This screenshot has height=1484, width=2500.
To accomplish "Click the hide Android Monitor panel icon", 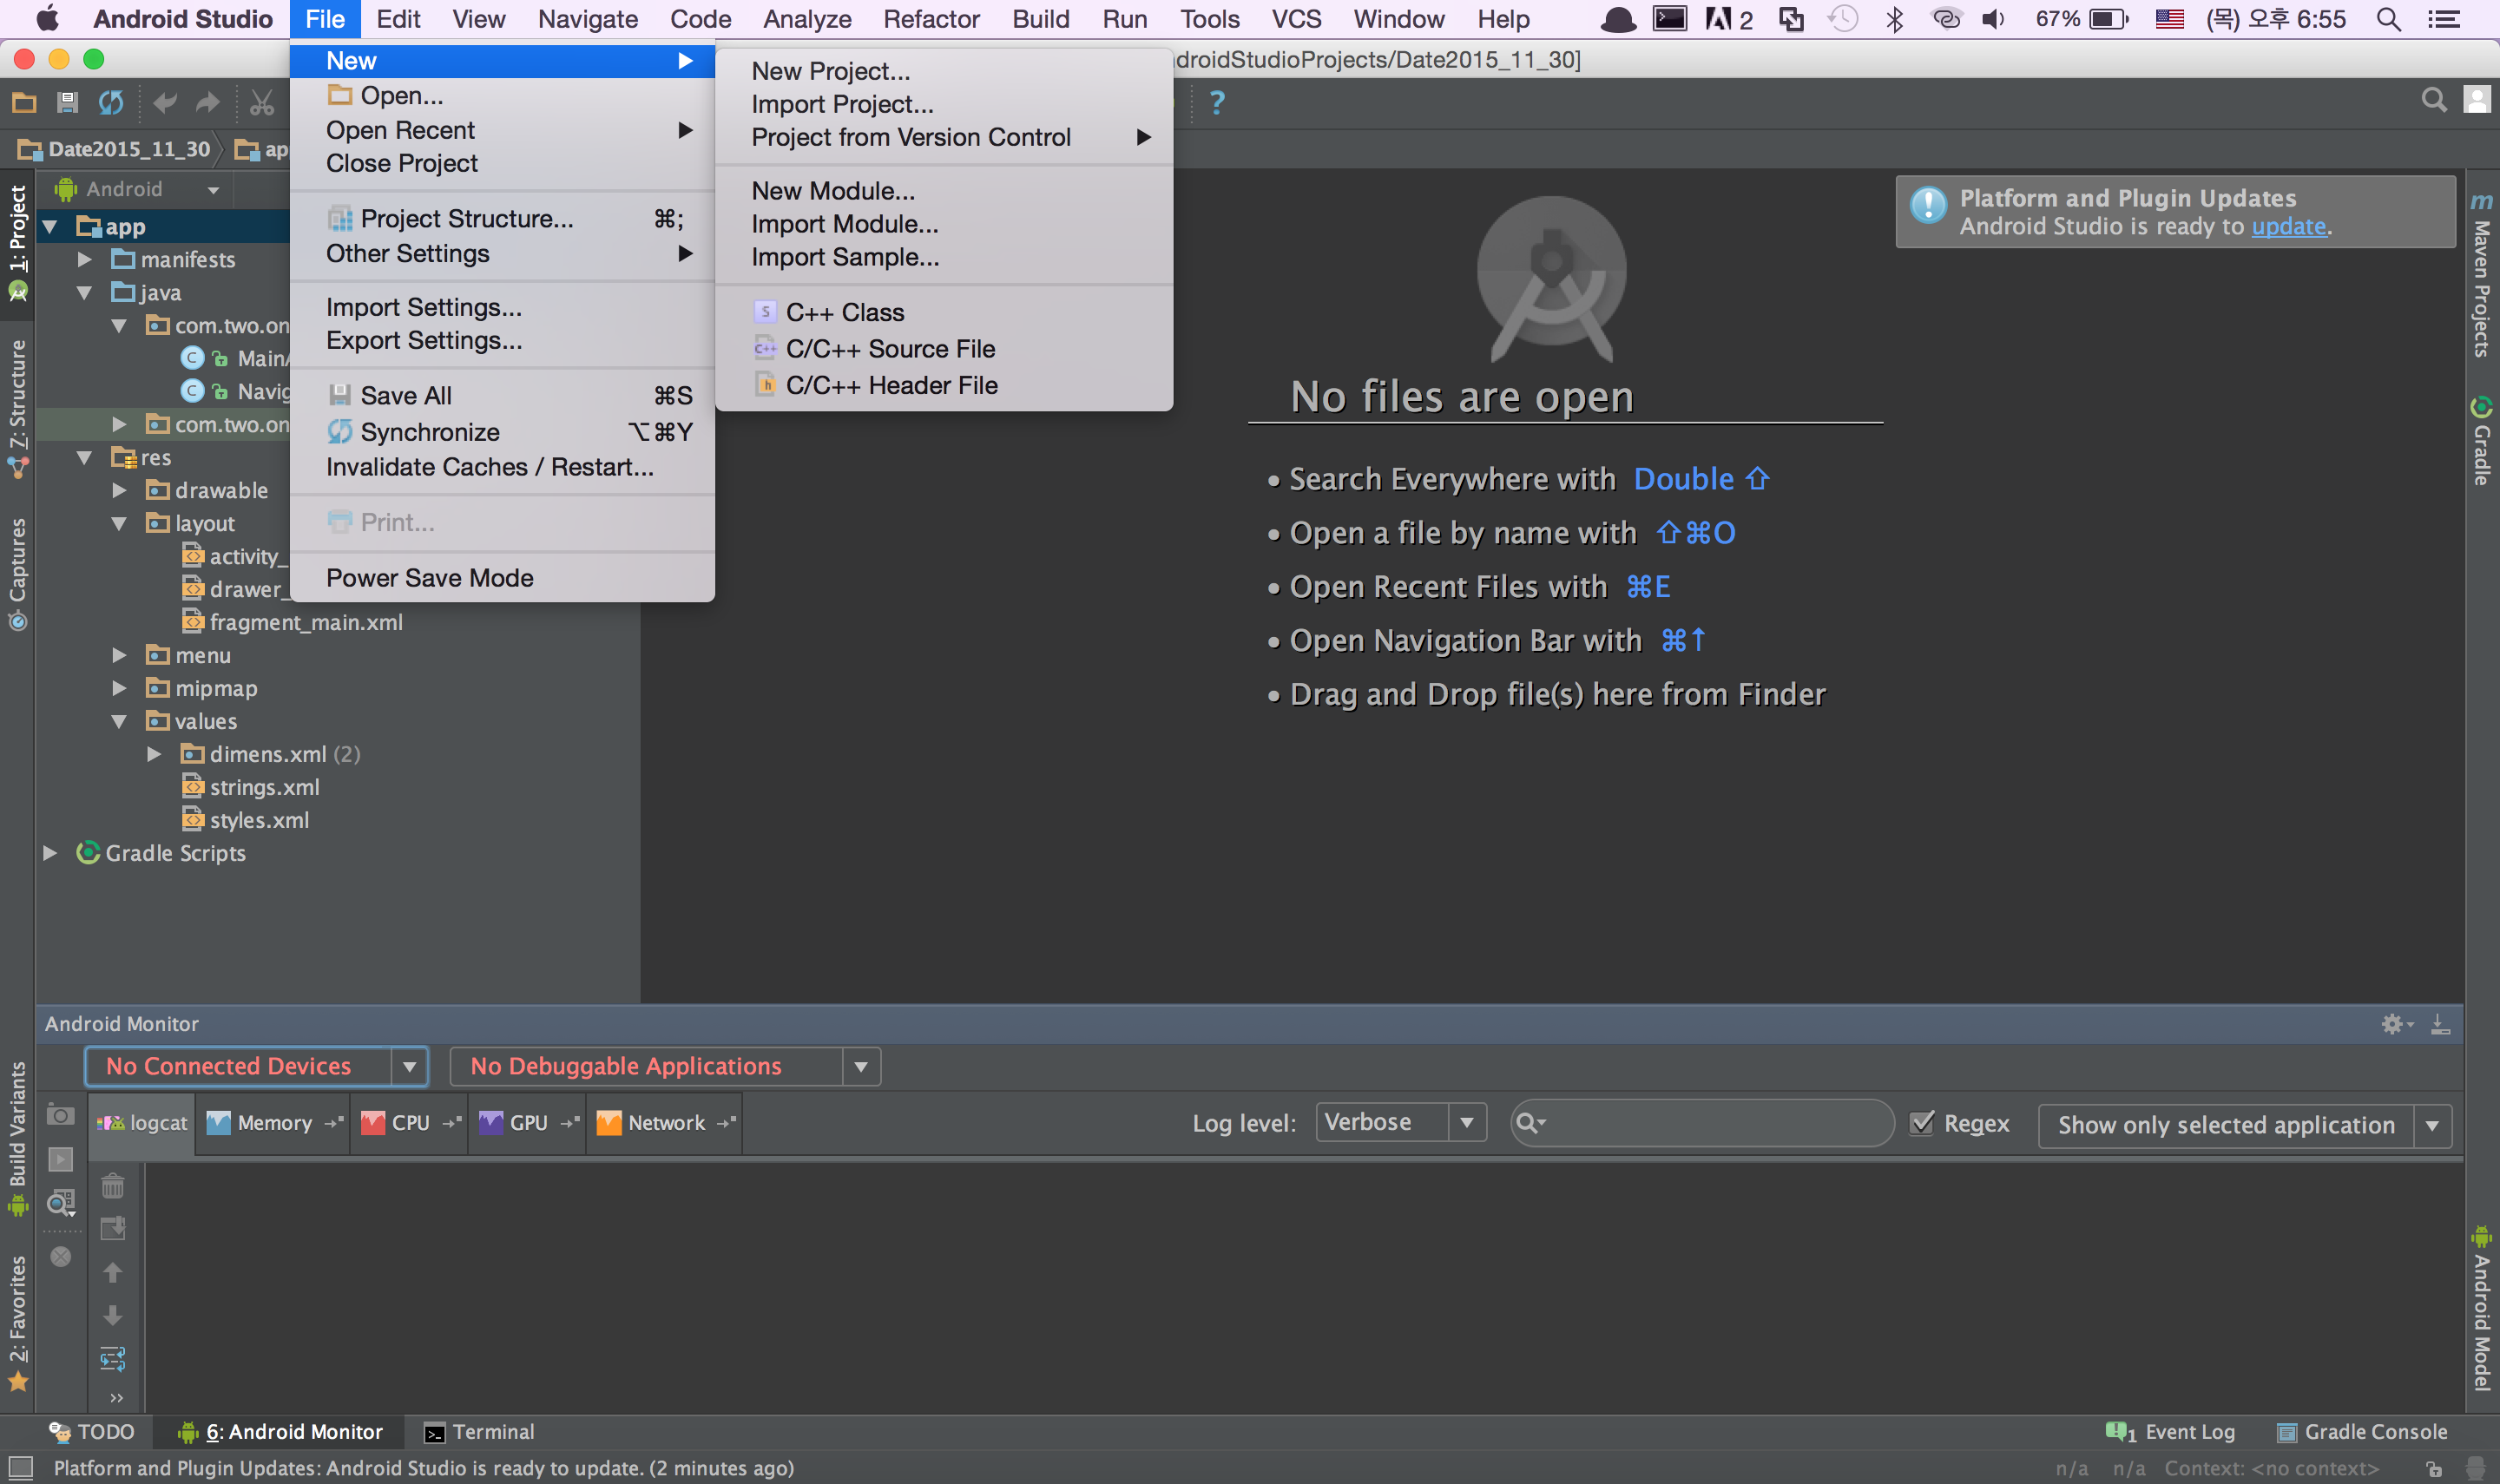I will pyautogui.click(x=2440, y=1024).
